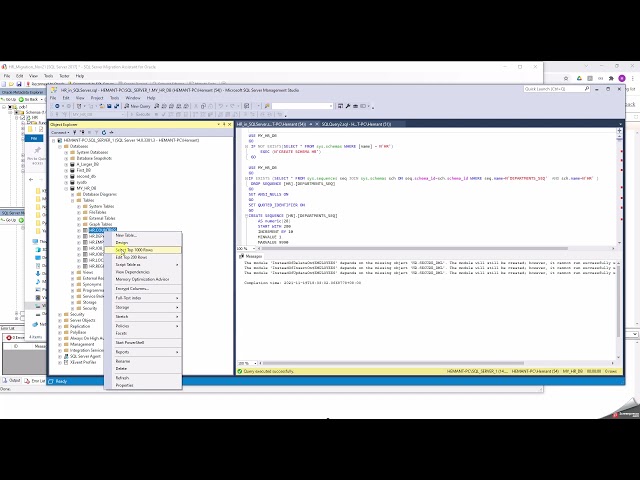Select the Database Diagrams tree item
The height and width of the screenshot is (480, 640).
point(100,194)
